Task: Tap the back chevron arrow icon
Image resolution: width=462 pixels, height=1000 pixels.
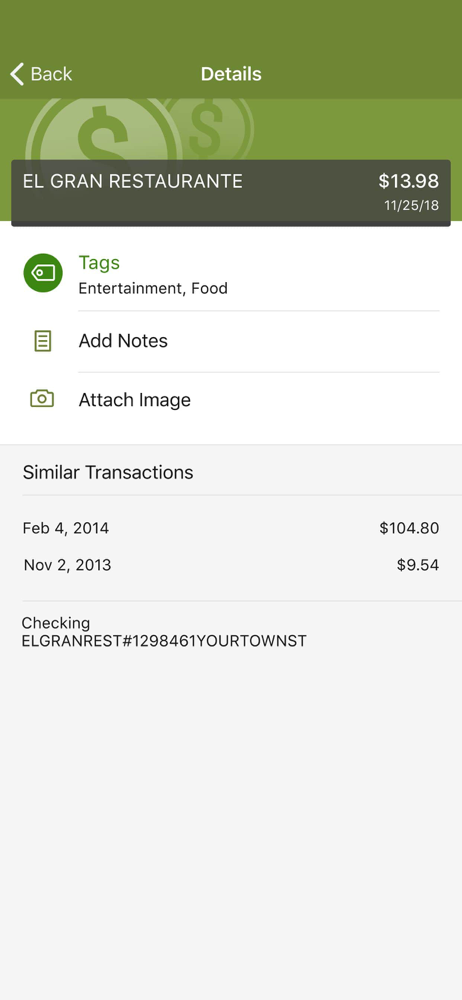Action: 17,74
